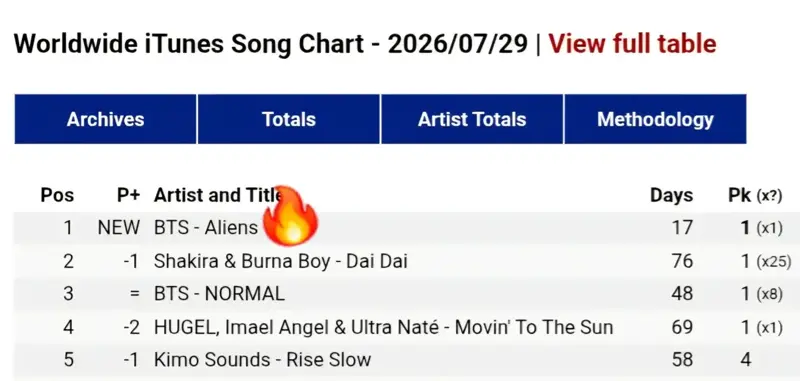Click the P+ column header
Viewport: 800px width, 381px height.
click(128, 195)
